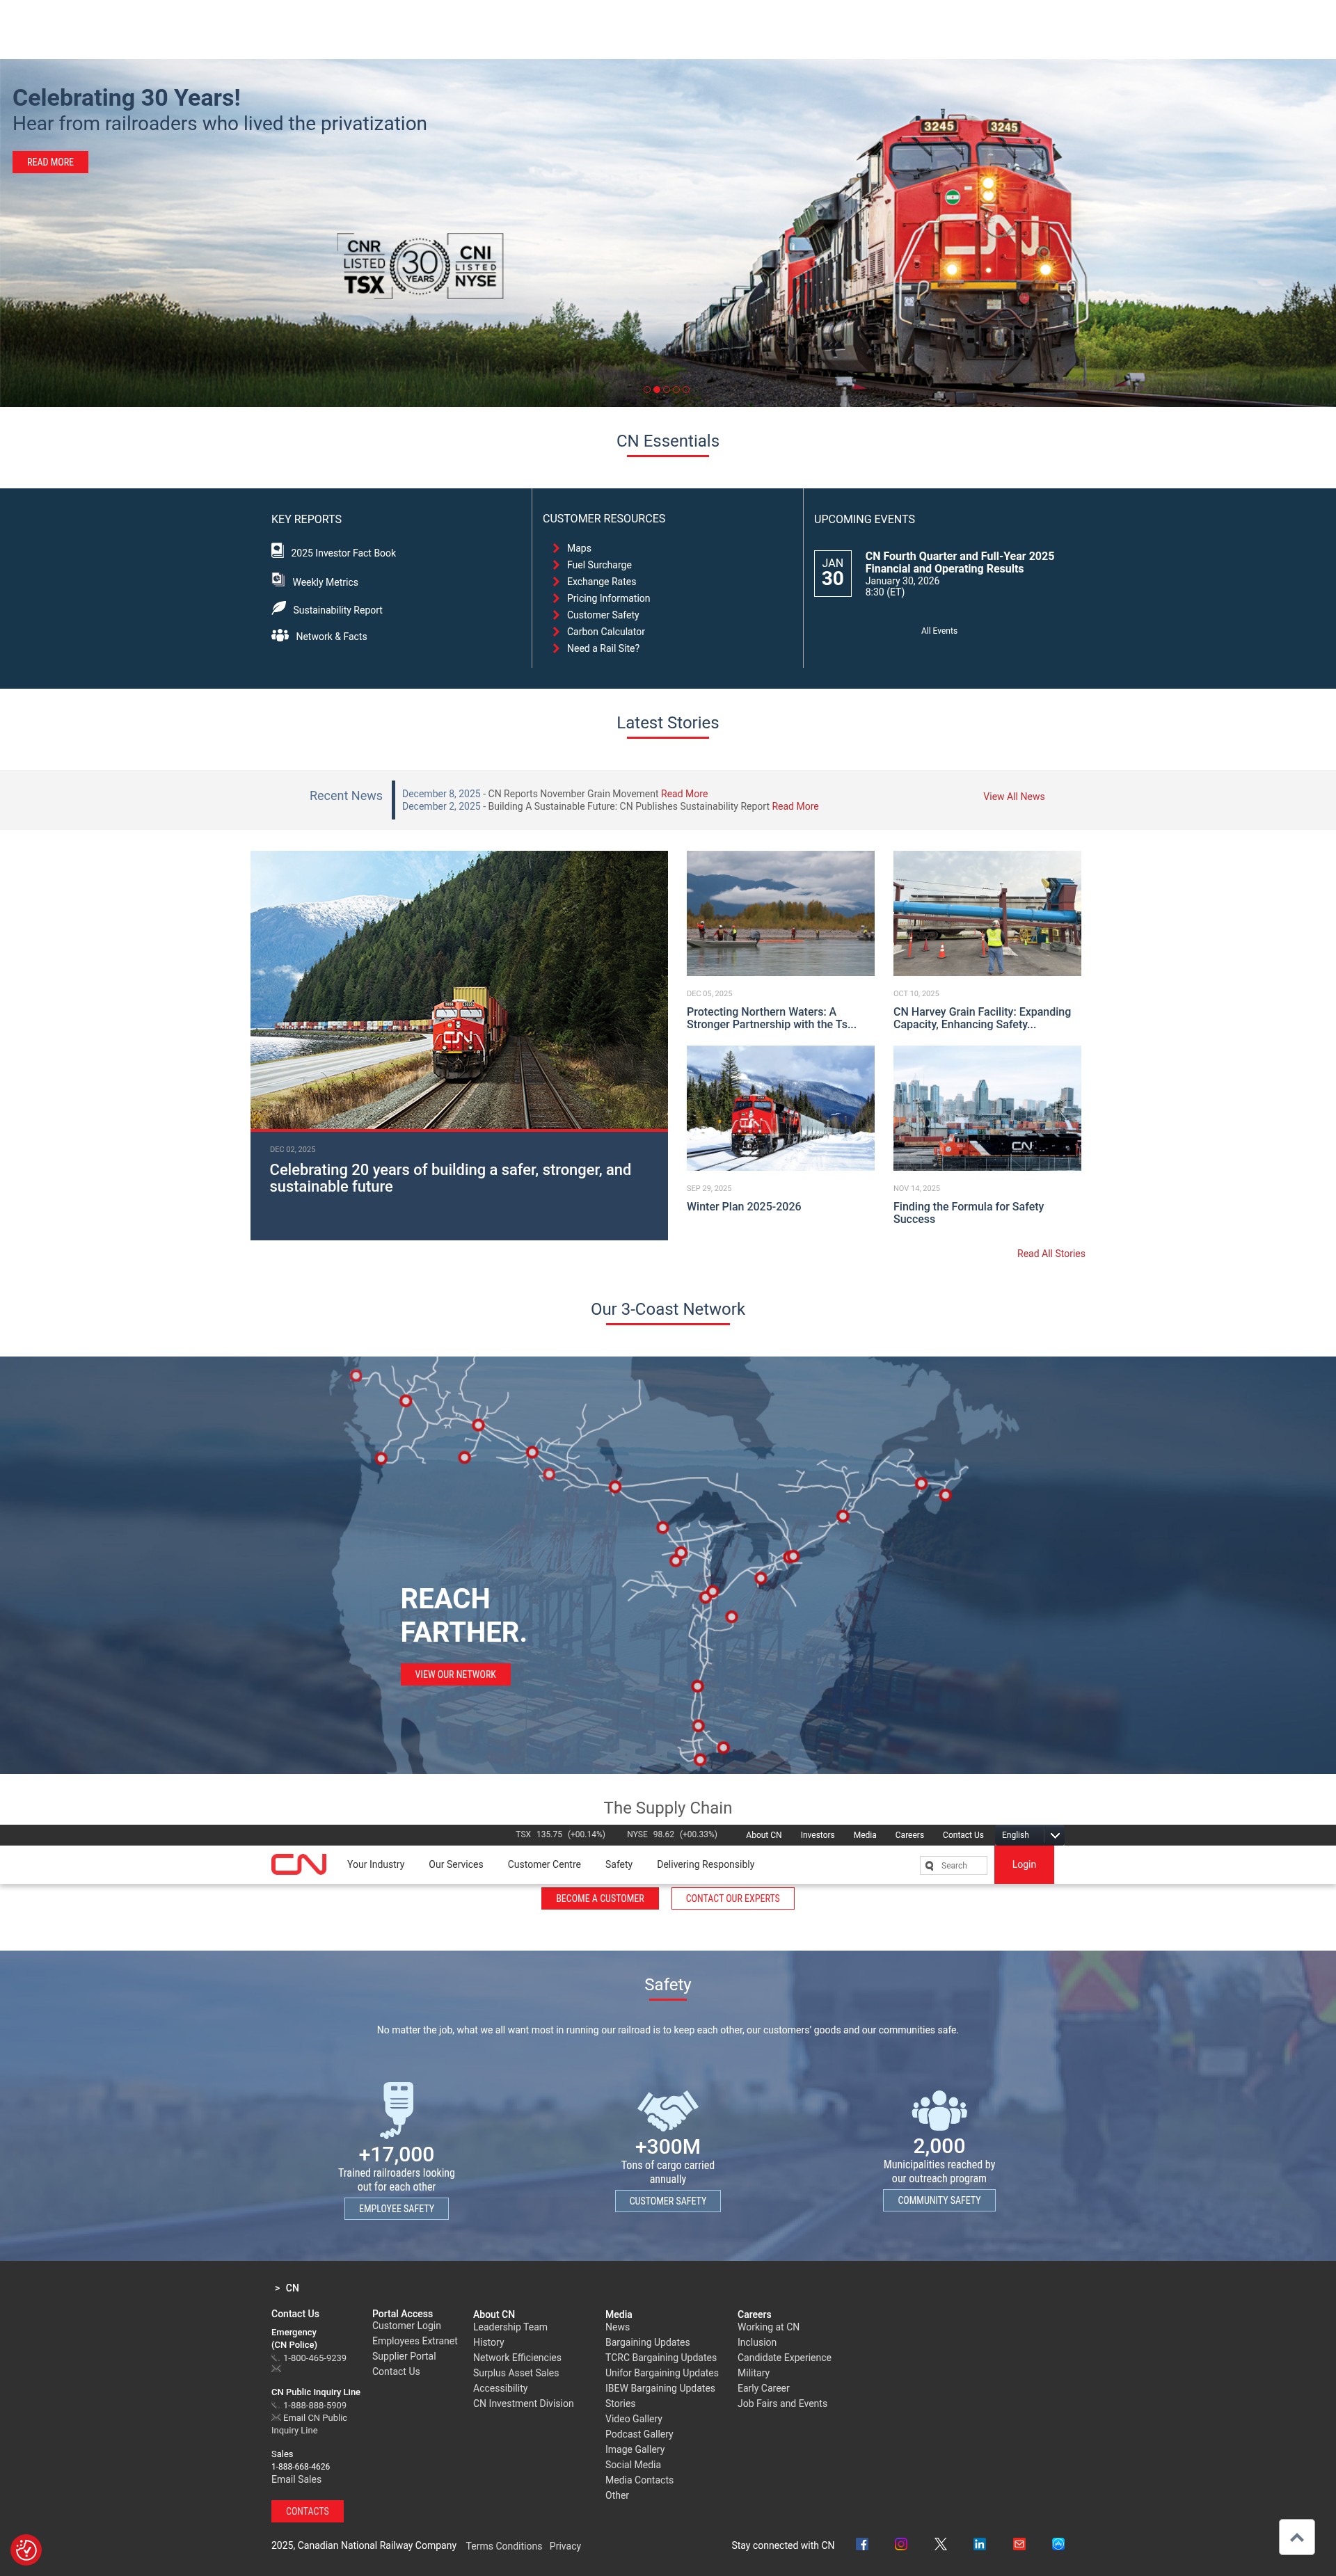Click the Investor Fact Book document icon
Screen dimensions: 1336x2576
[x=277, y=550]
